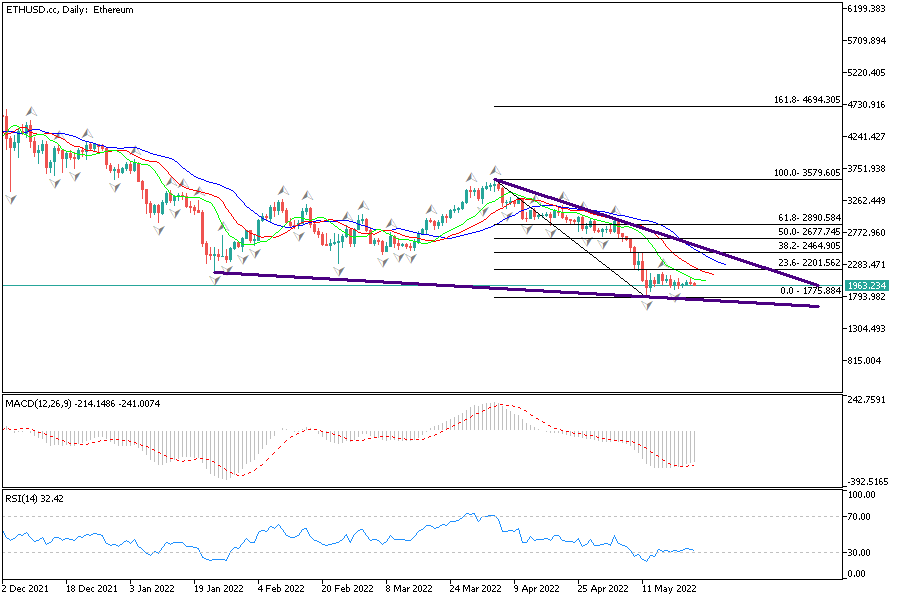This screenshot has height=600, width=900.
Task: Select the RSI(14) 32.42 indicator label
Action: point(35,497)
